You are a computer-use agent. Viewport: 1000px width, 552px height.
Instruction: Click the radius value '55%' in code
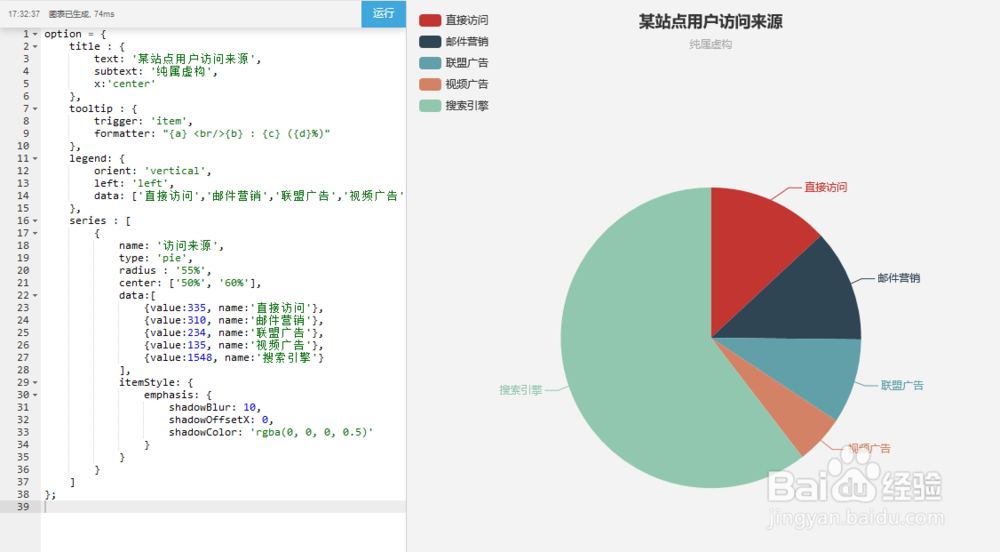[x=190, y=271]
